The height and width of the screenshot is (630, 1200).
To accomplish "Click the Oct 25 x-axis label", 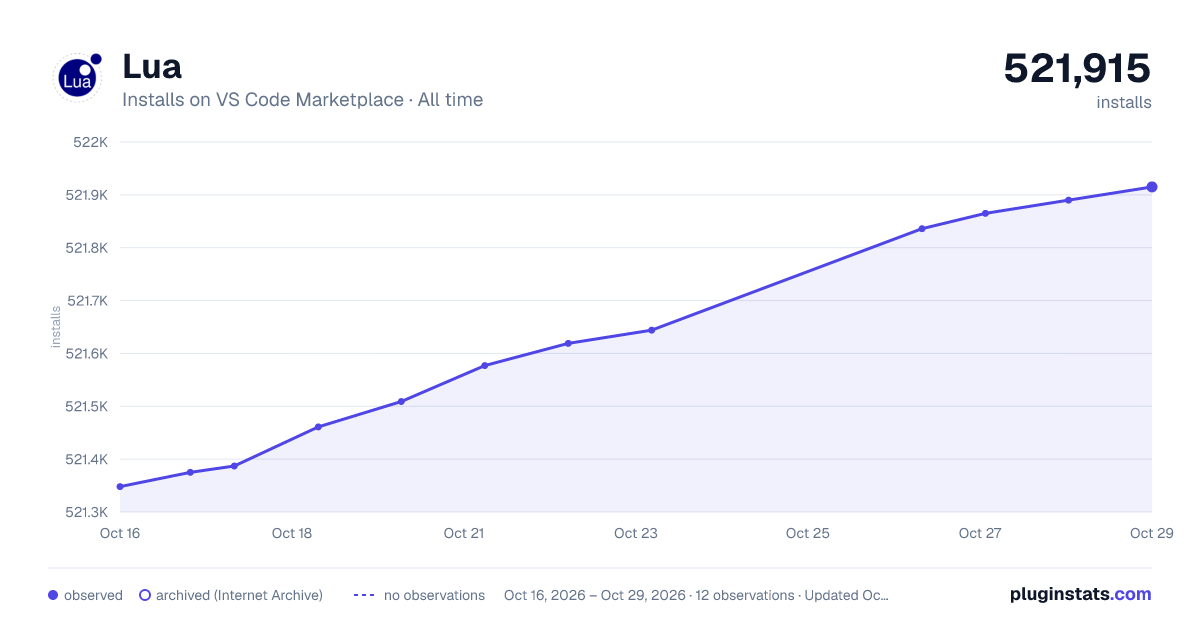I will 808,533.
